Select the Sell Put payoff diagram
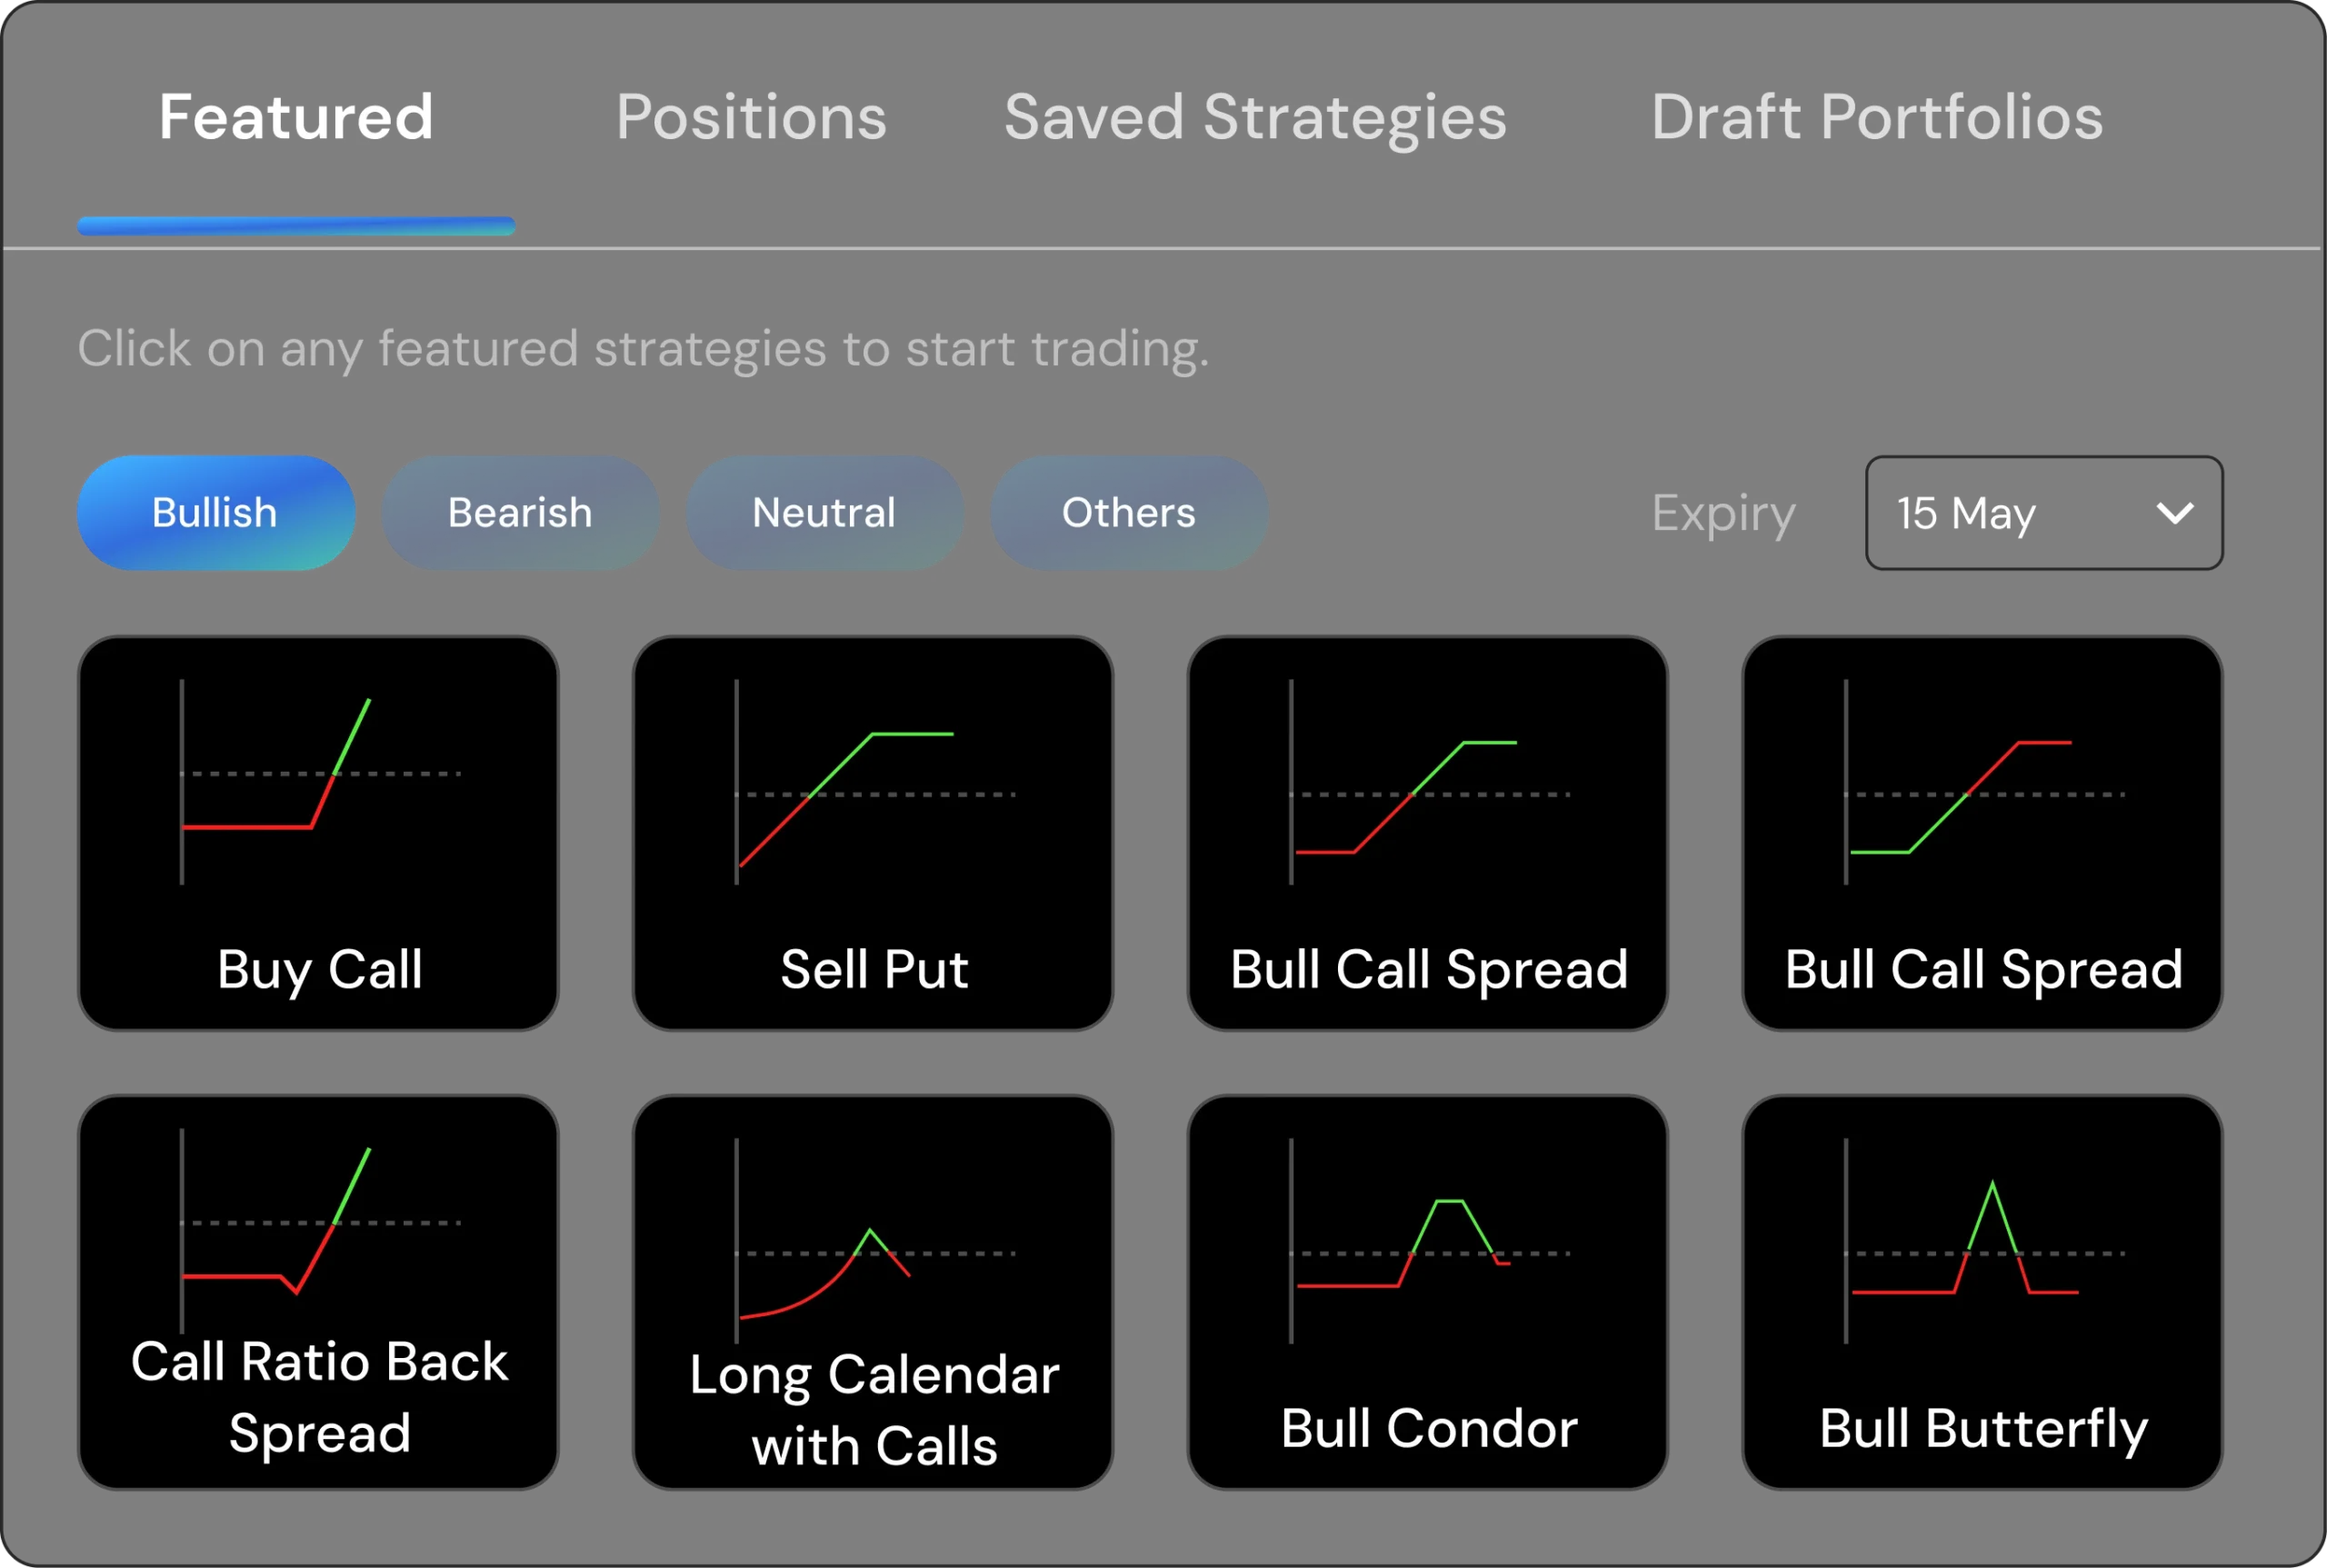Image resolution: width=2327 pixels, height=1568 pixels. 874,781
